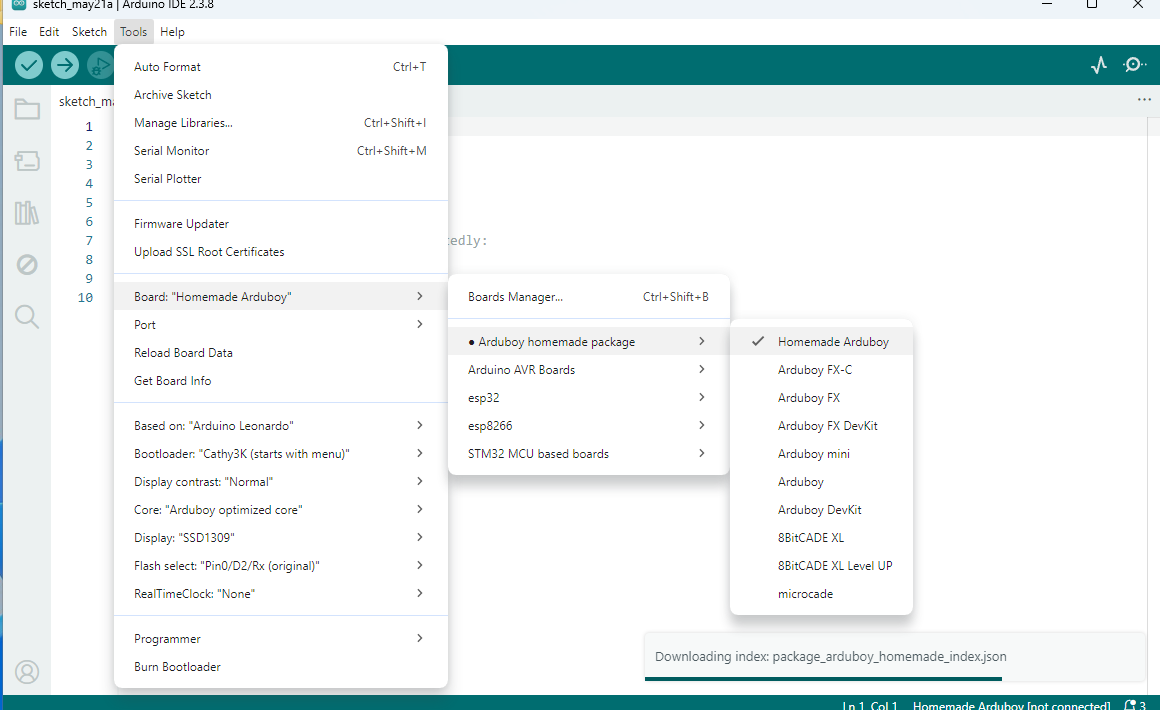Open the Edit menu
This screenshot has width=1160, height=710.
click(x=49, y=32)
